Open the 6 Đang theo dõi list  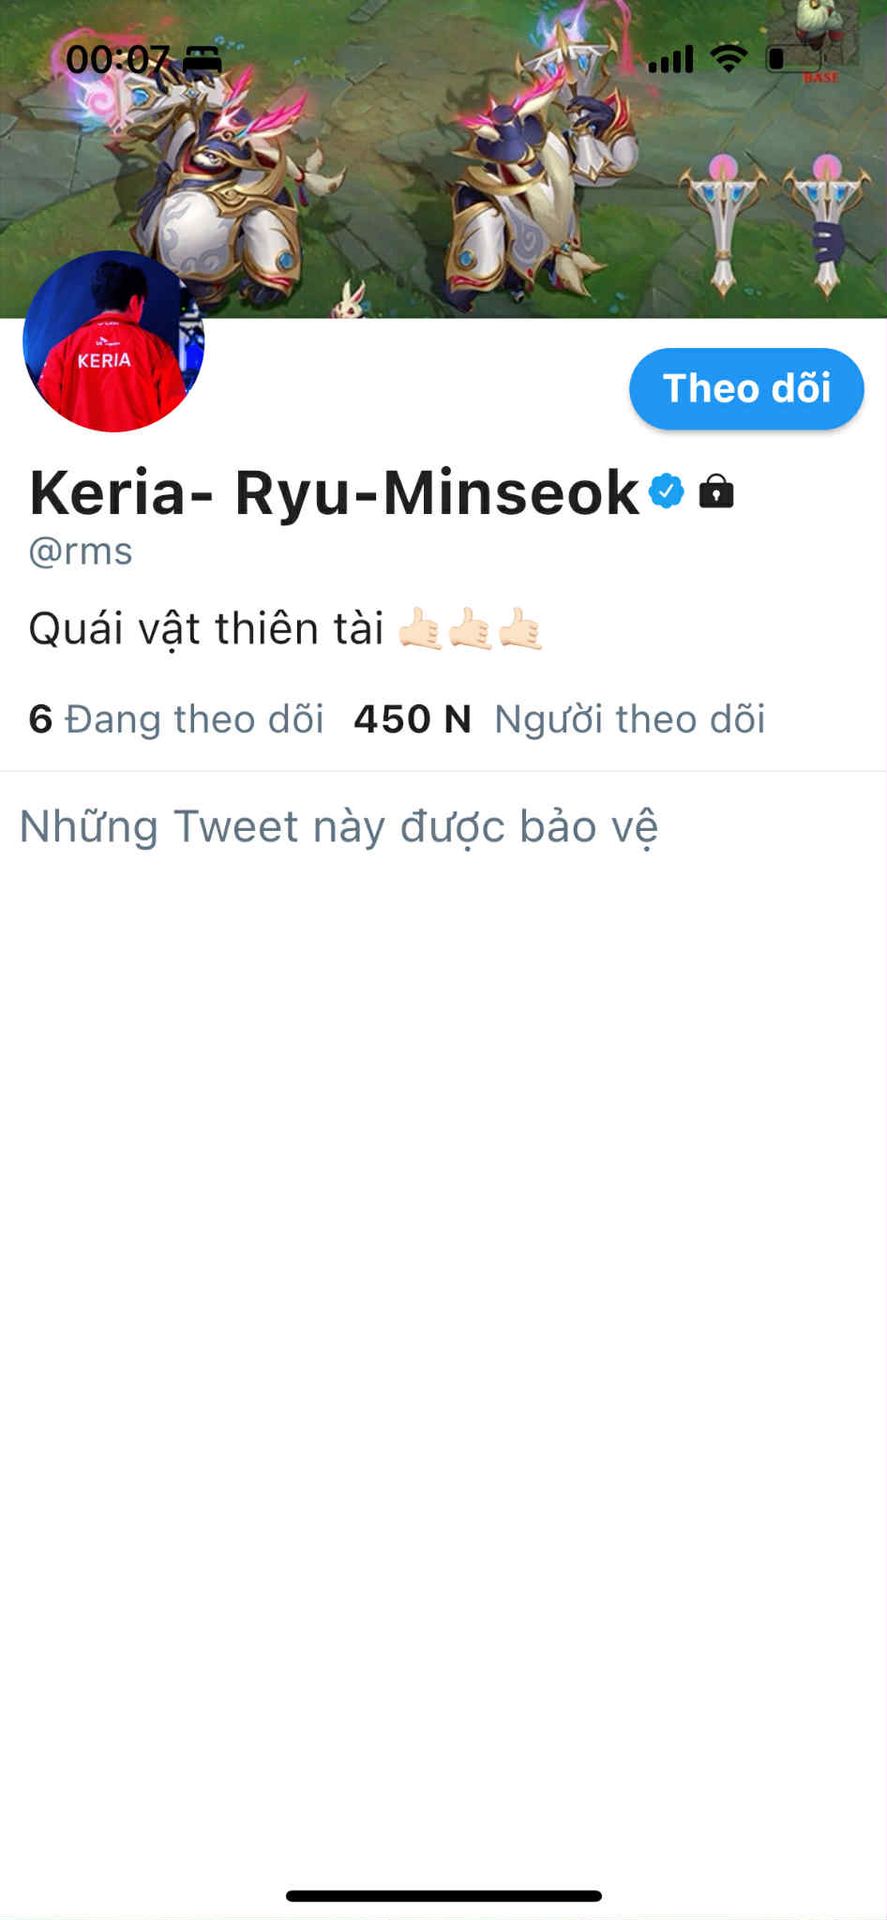[x=176, y=719]
